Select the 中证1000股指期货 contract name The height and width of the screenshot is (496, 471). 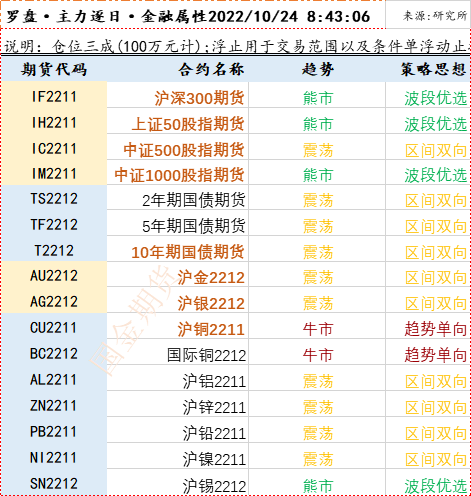coord(179,175)
